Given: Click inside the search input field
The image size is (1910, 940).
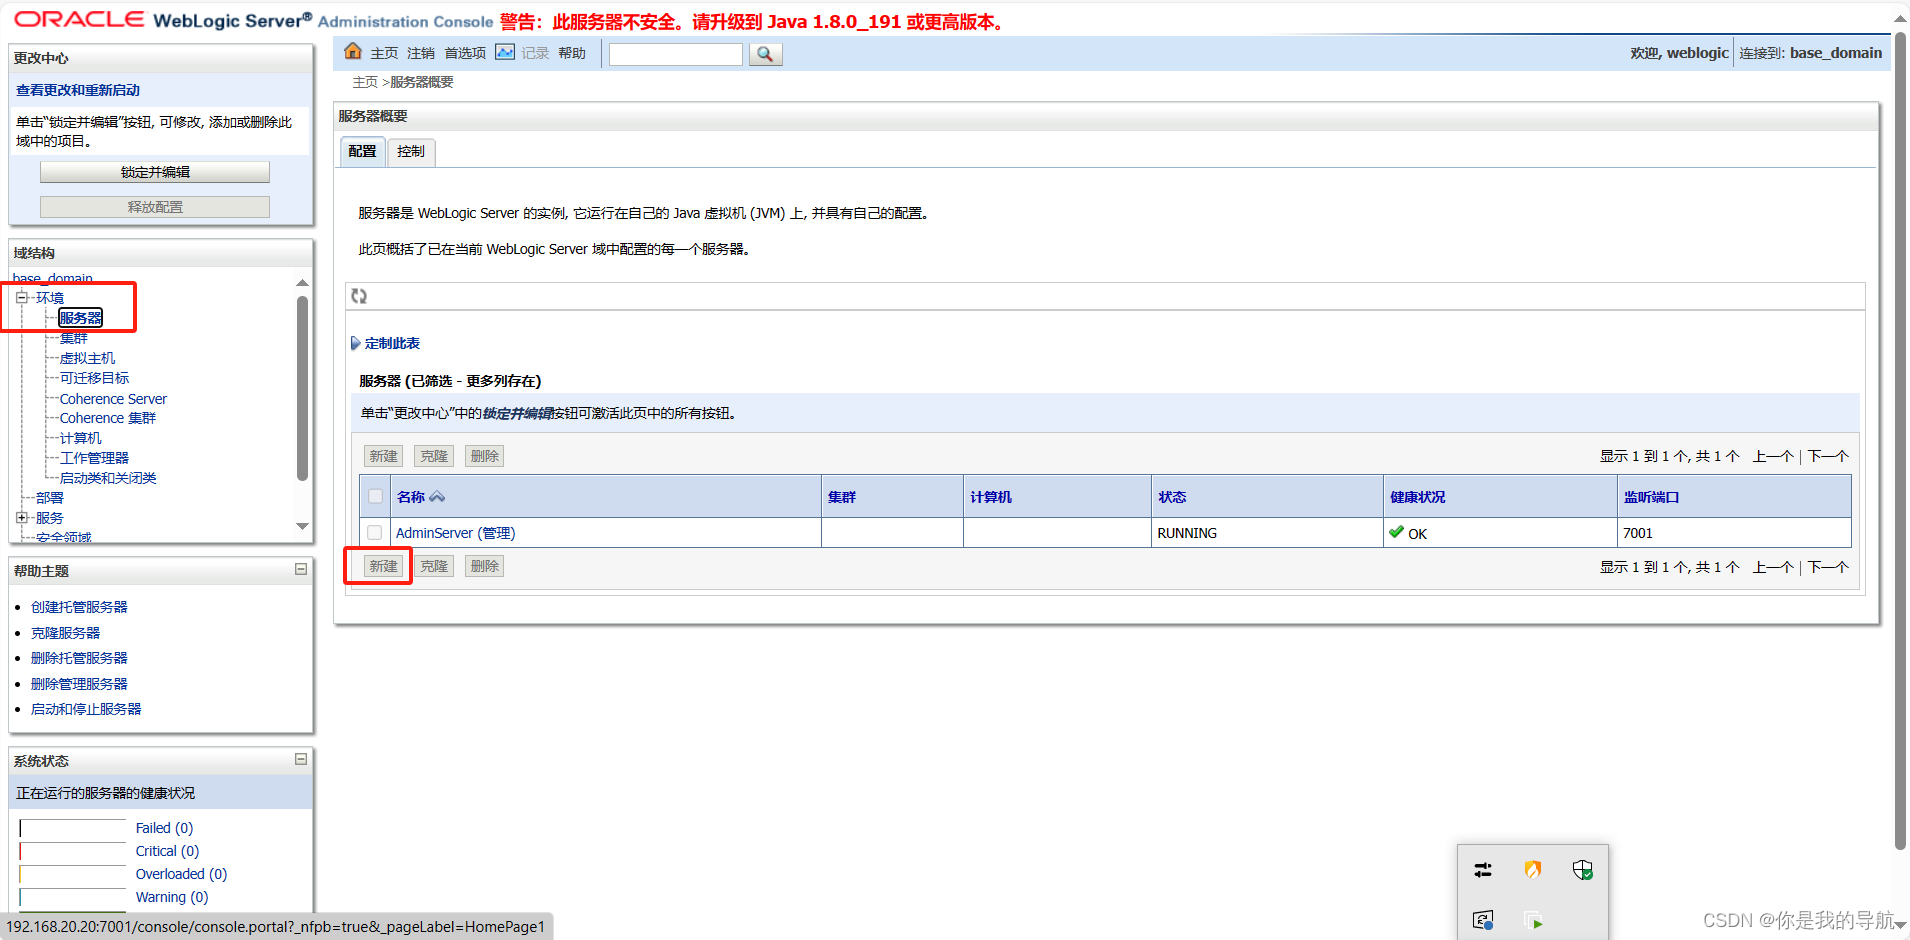Looking at the screenshot, I should 675,53.
